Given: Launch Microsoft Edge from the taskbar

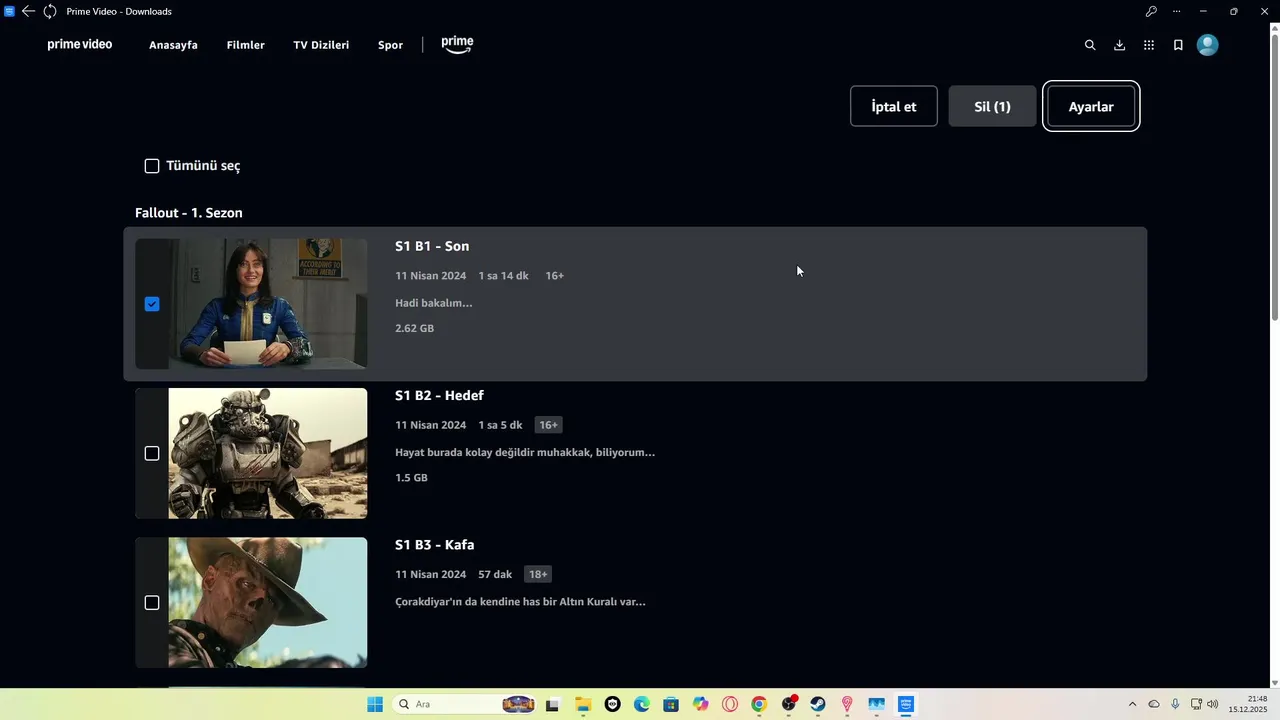Looking at the screenshot, I should [x=642, y=704].
